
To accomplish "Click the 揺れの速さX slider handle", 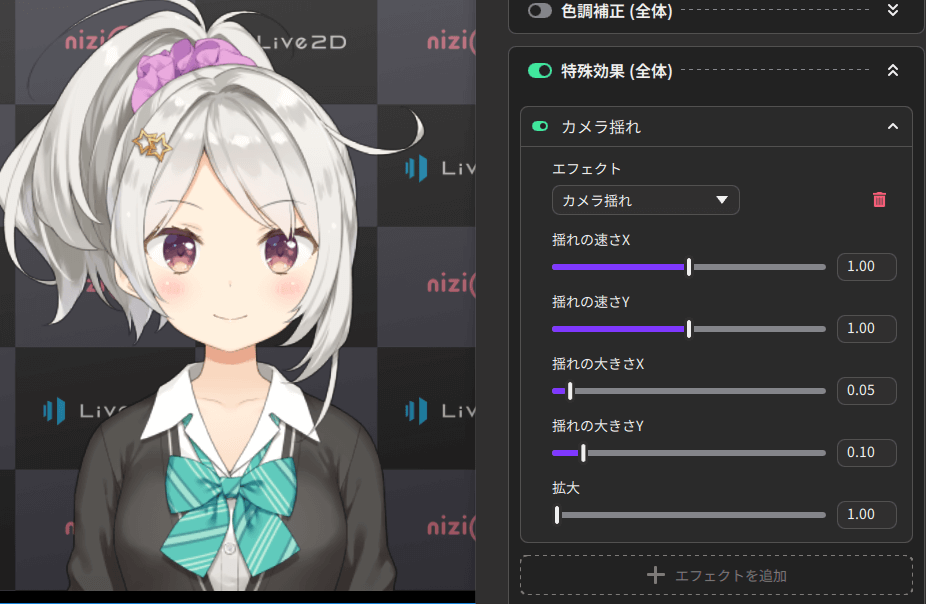I will [x=689, y=267].
